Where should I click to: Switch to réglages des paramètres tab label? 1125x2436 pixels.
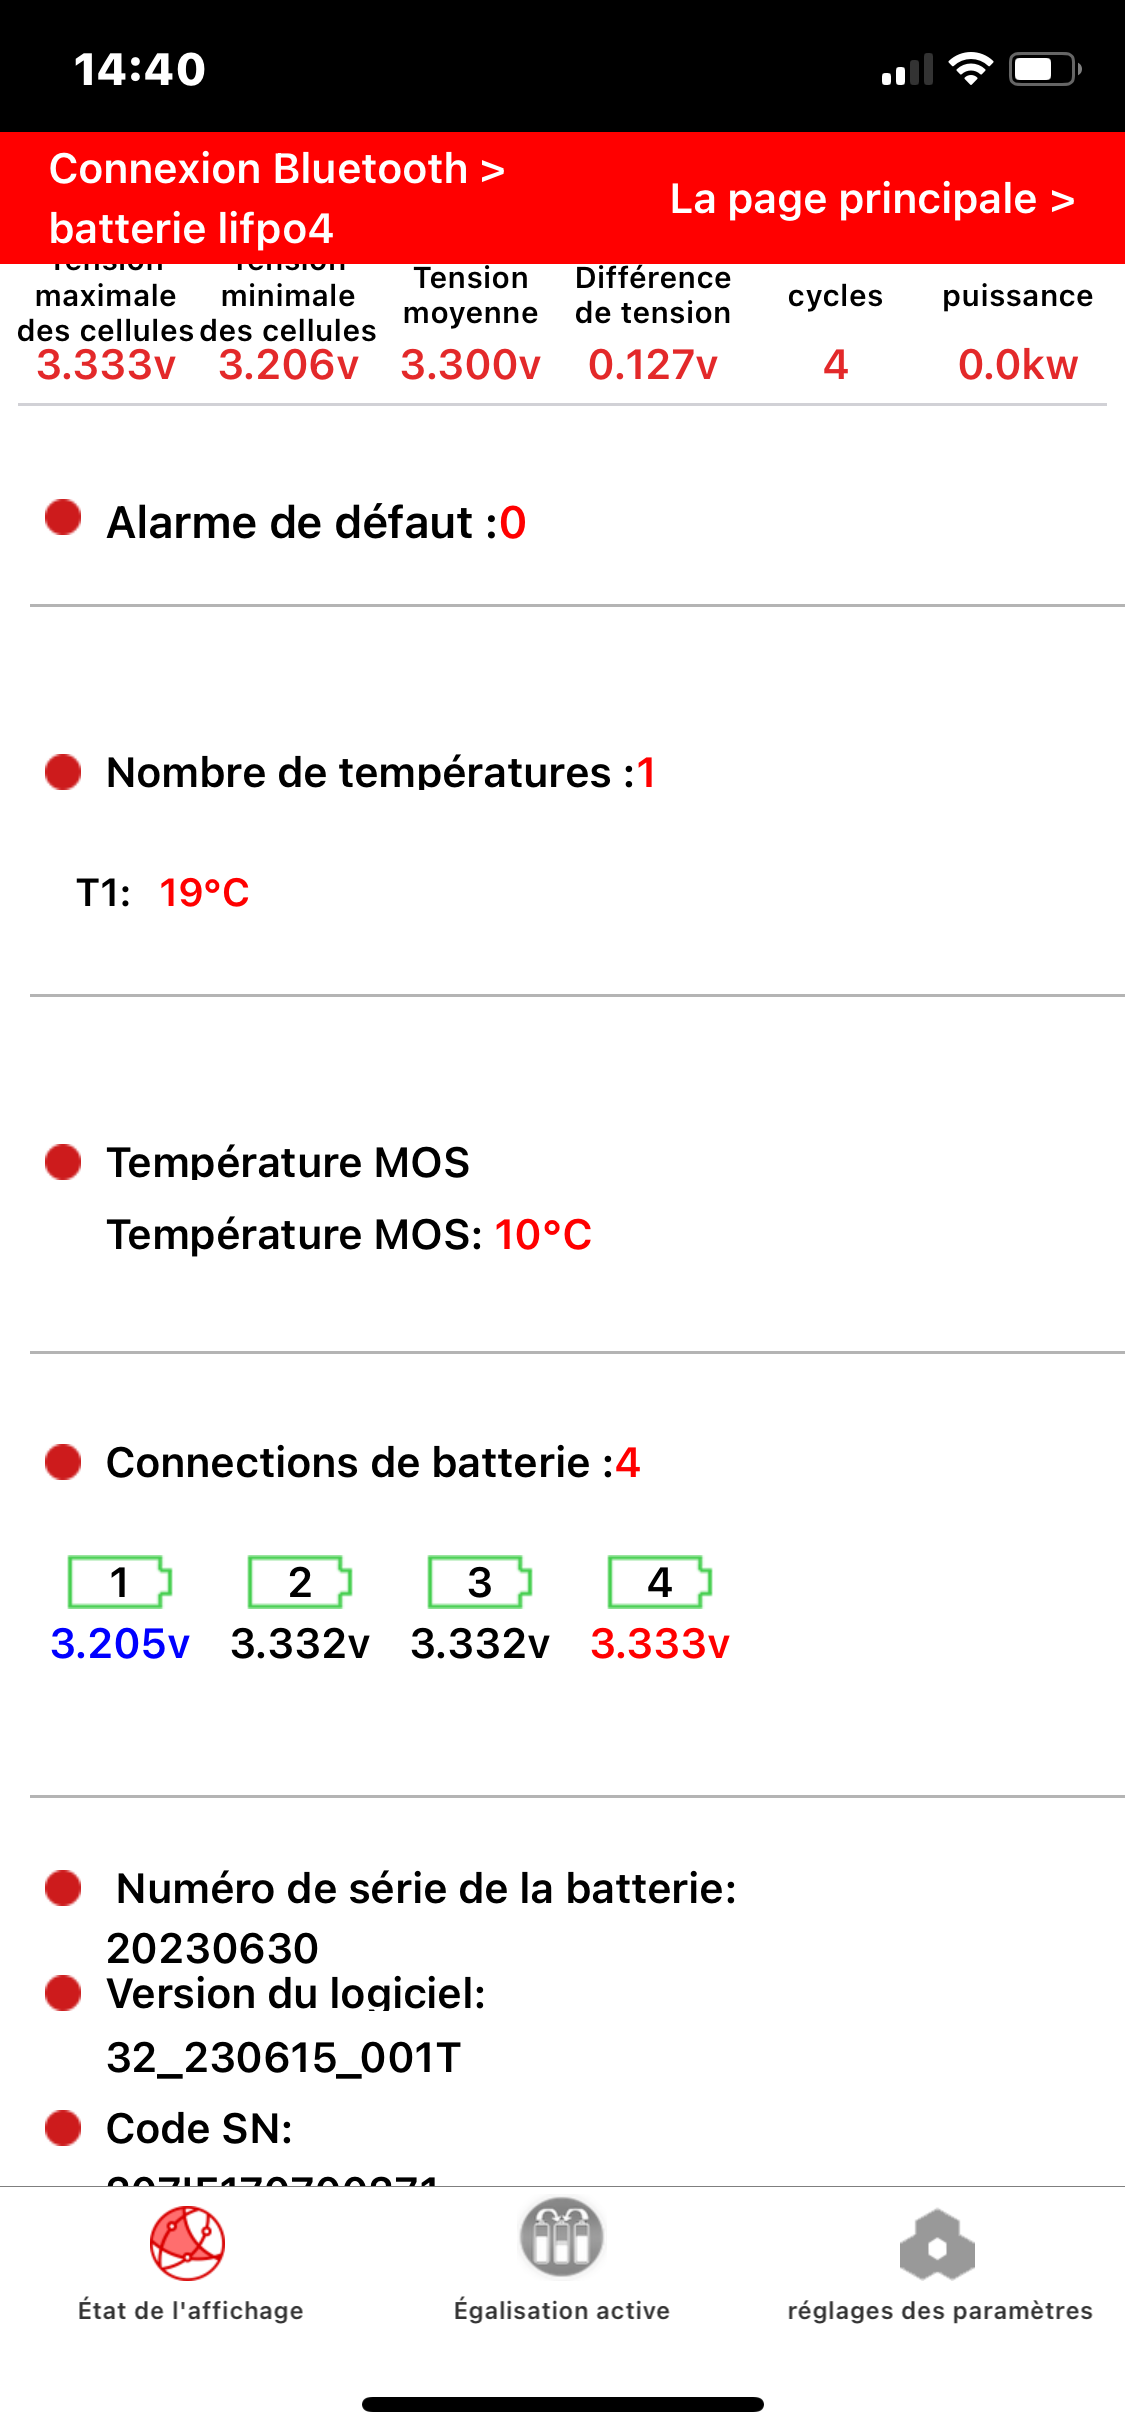click(939, 2310)
